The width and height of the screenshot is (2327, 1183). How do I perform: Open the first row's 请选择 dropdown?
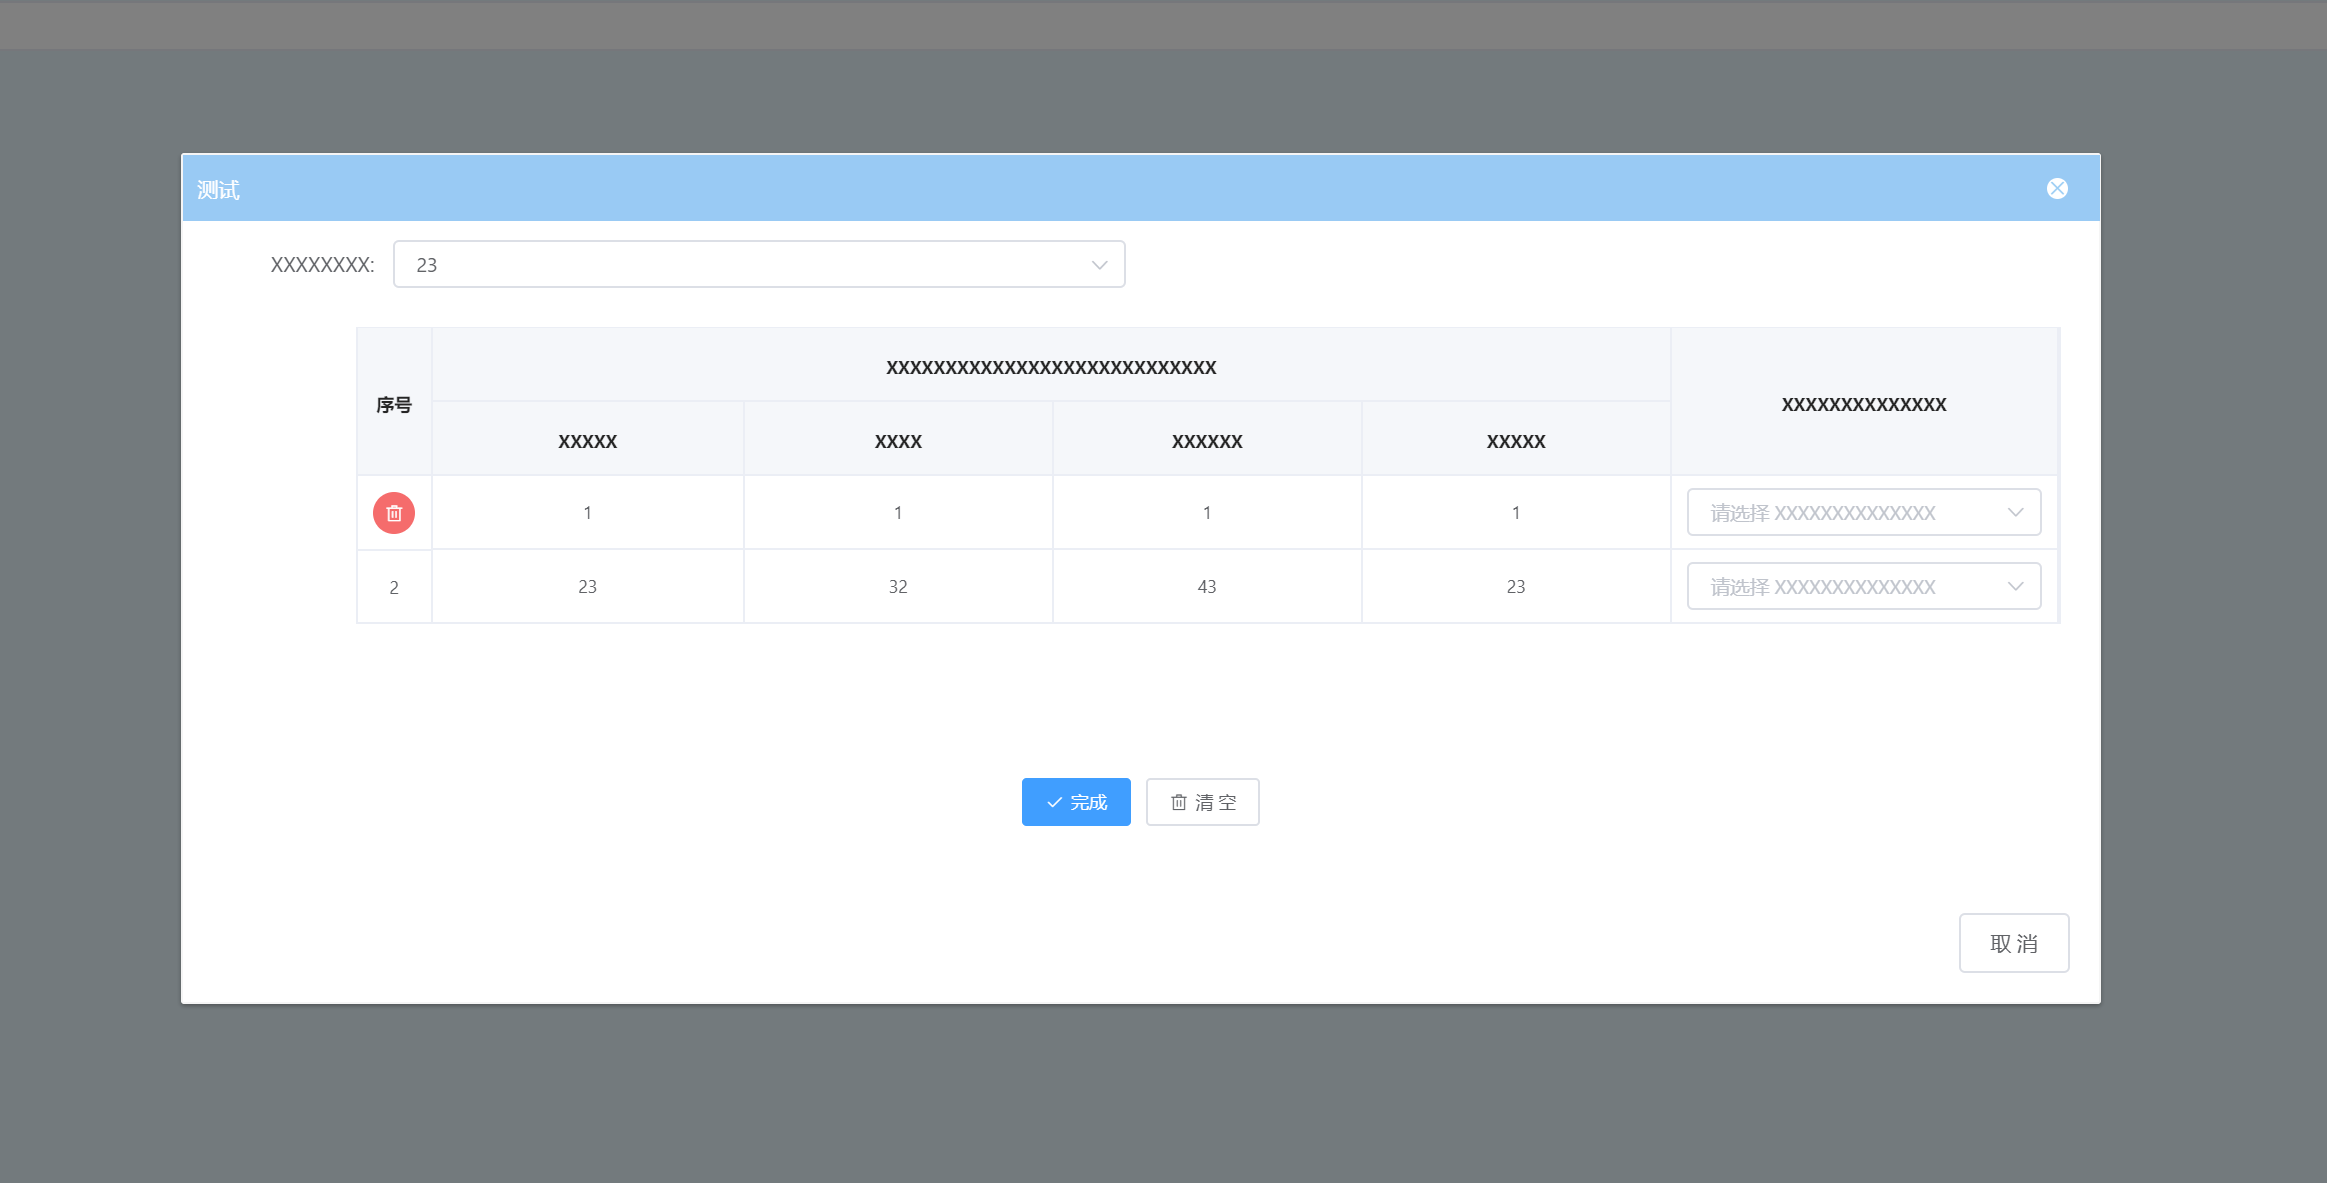tap(1864, 512)
